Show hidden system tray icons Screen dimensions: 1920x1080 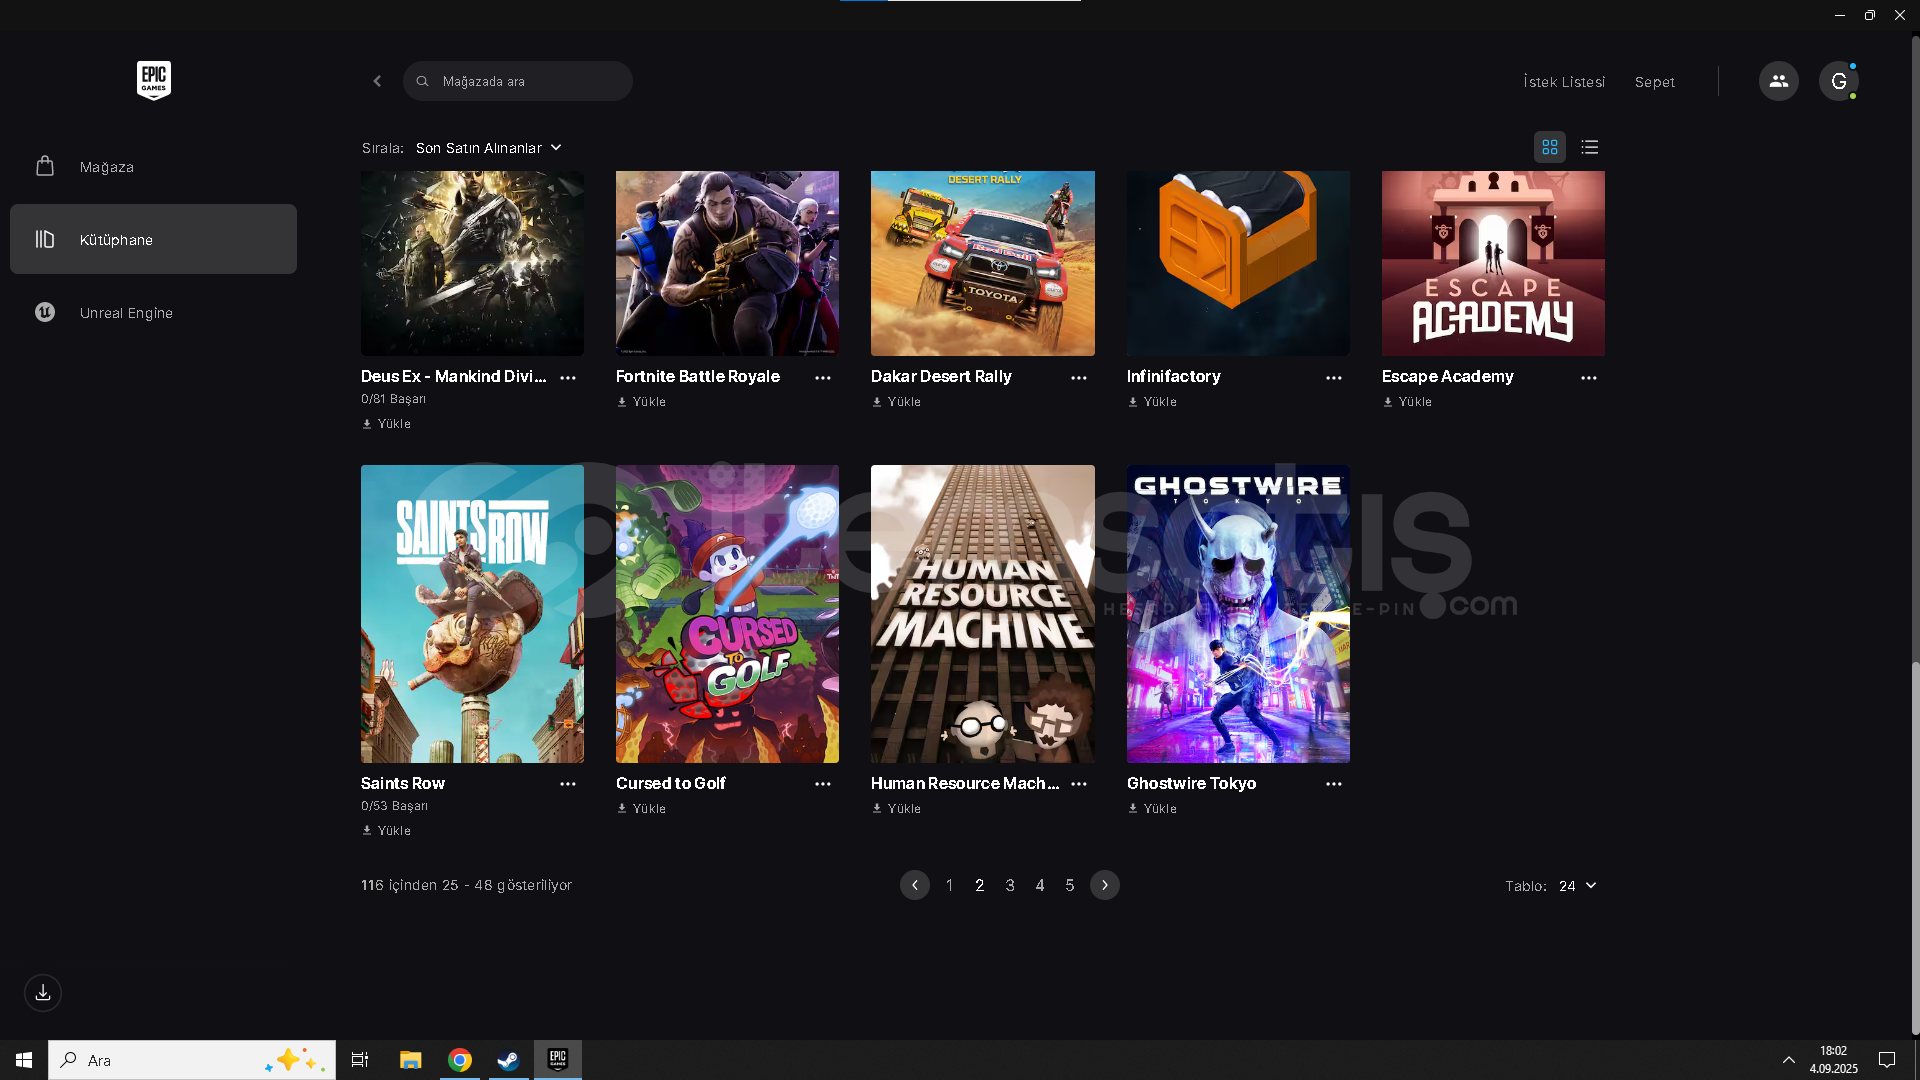pos(1789,1060)
